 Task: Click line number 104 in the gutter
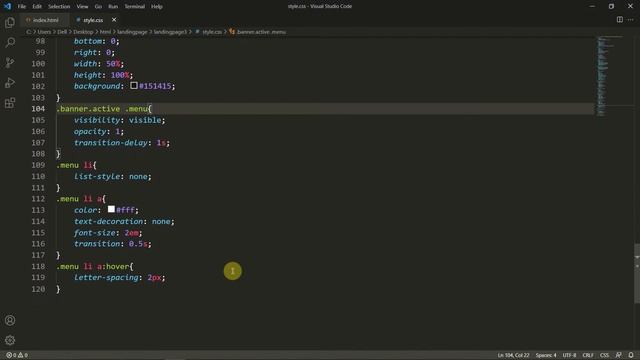point(38,109)
